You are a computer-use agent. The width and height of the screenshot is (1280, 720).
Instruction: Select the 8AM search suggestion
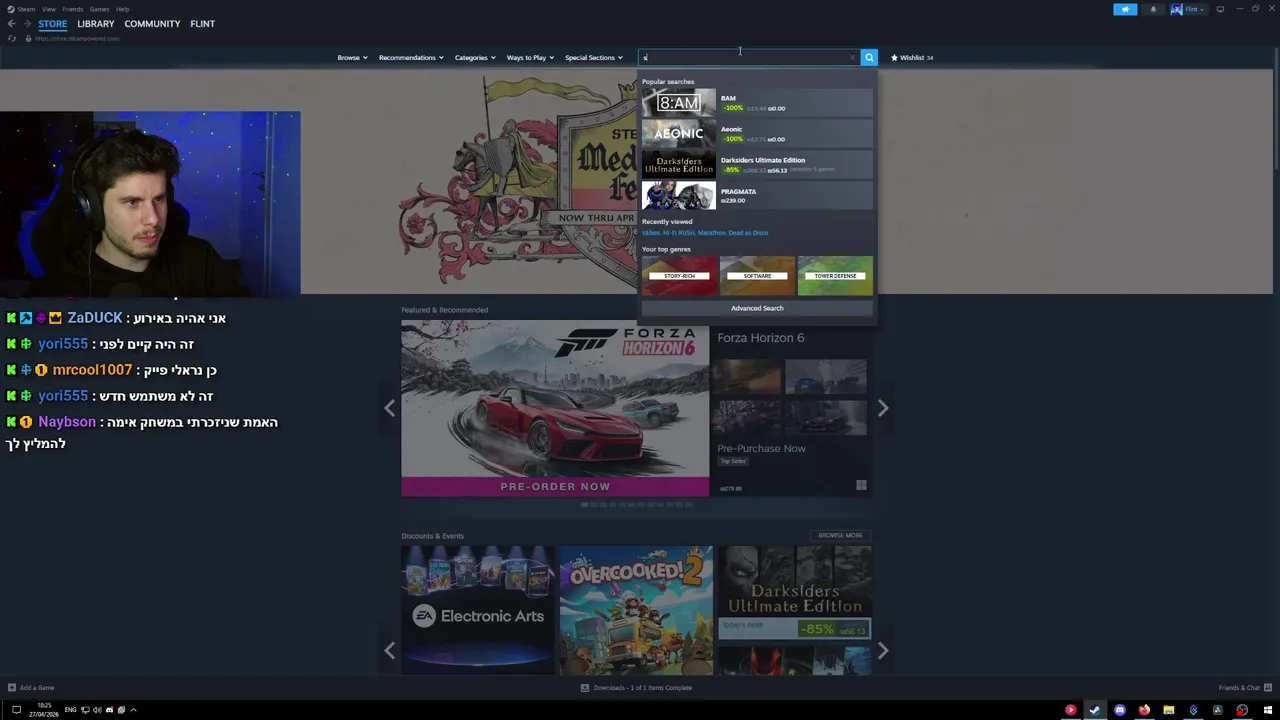click(757, 102)
